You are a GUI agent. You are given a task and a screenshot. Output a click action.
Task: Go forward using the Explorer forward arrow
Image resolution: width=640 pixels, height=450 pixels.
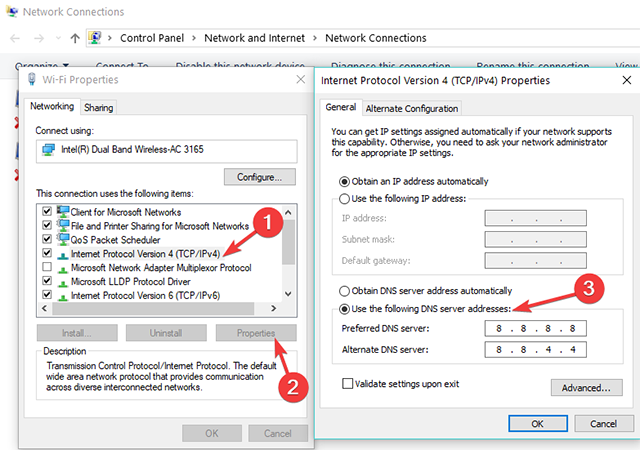coord(39,38)
